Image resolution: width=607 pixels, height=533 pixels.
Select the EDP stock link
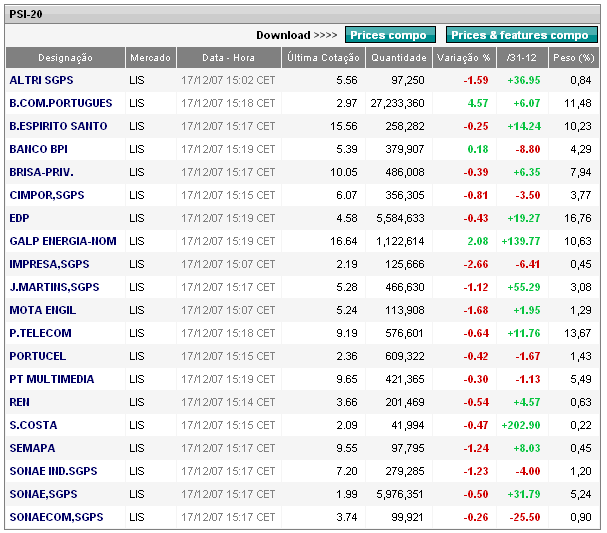click(x=19, y=218)
